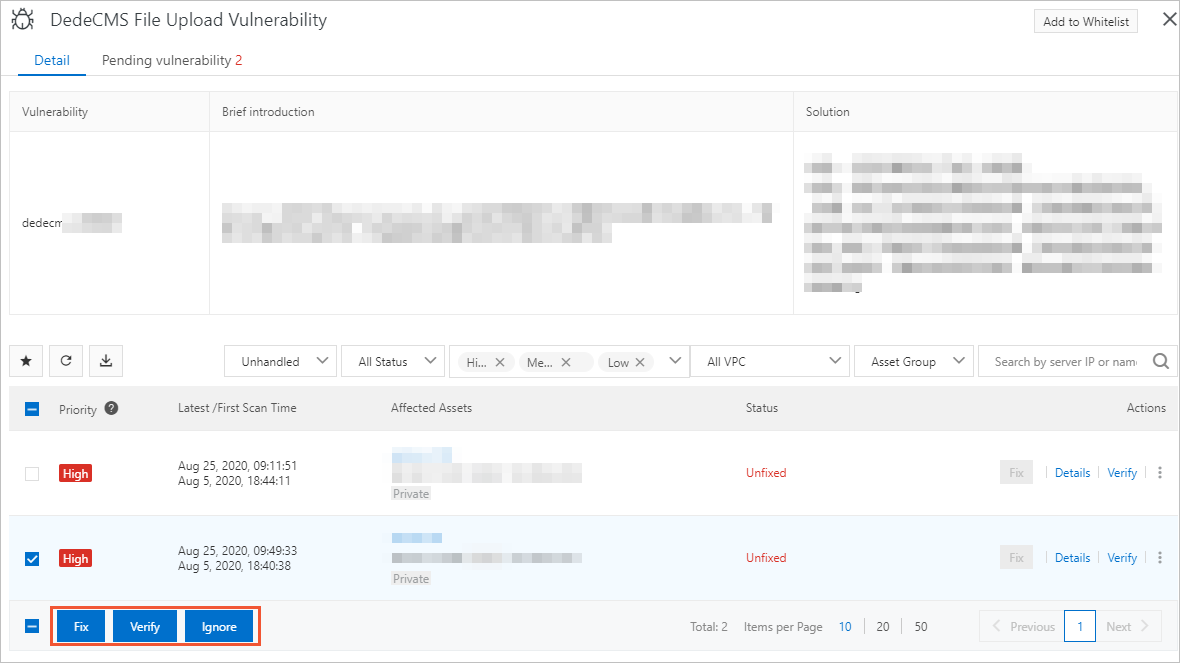Set items per page to 10

click(x=845, y=626)
